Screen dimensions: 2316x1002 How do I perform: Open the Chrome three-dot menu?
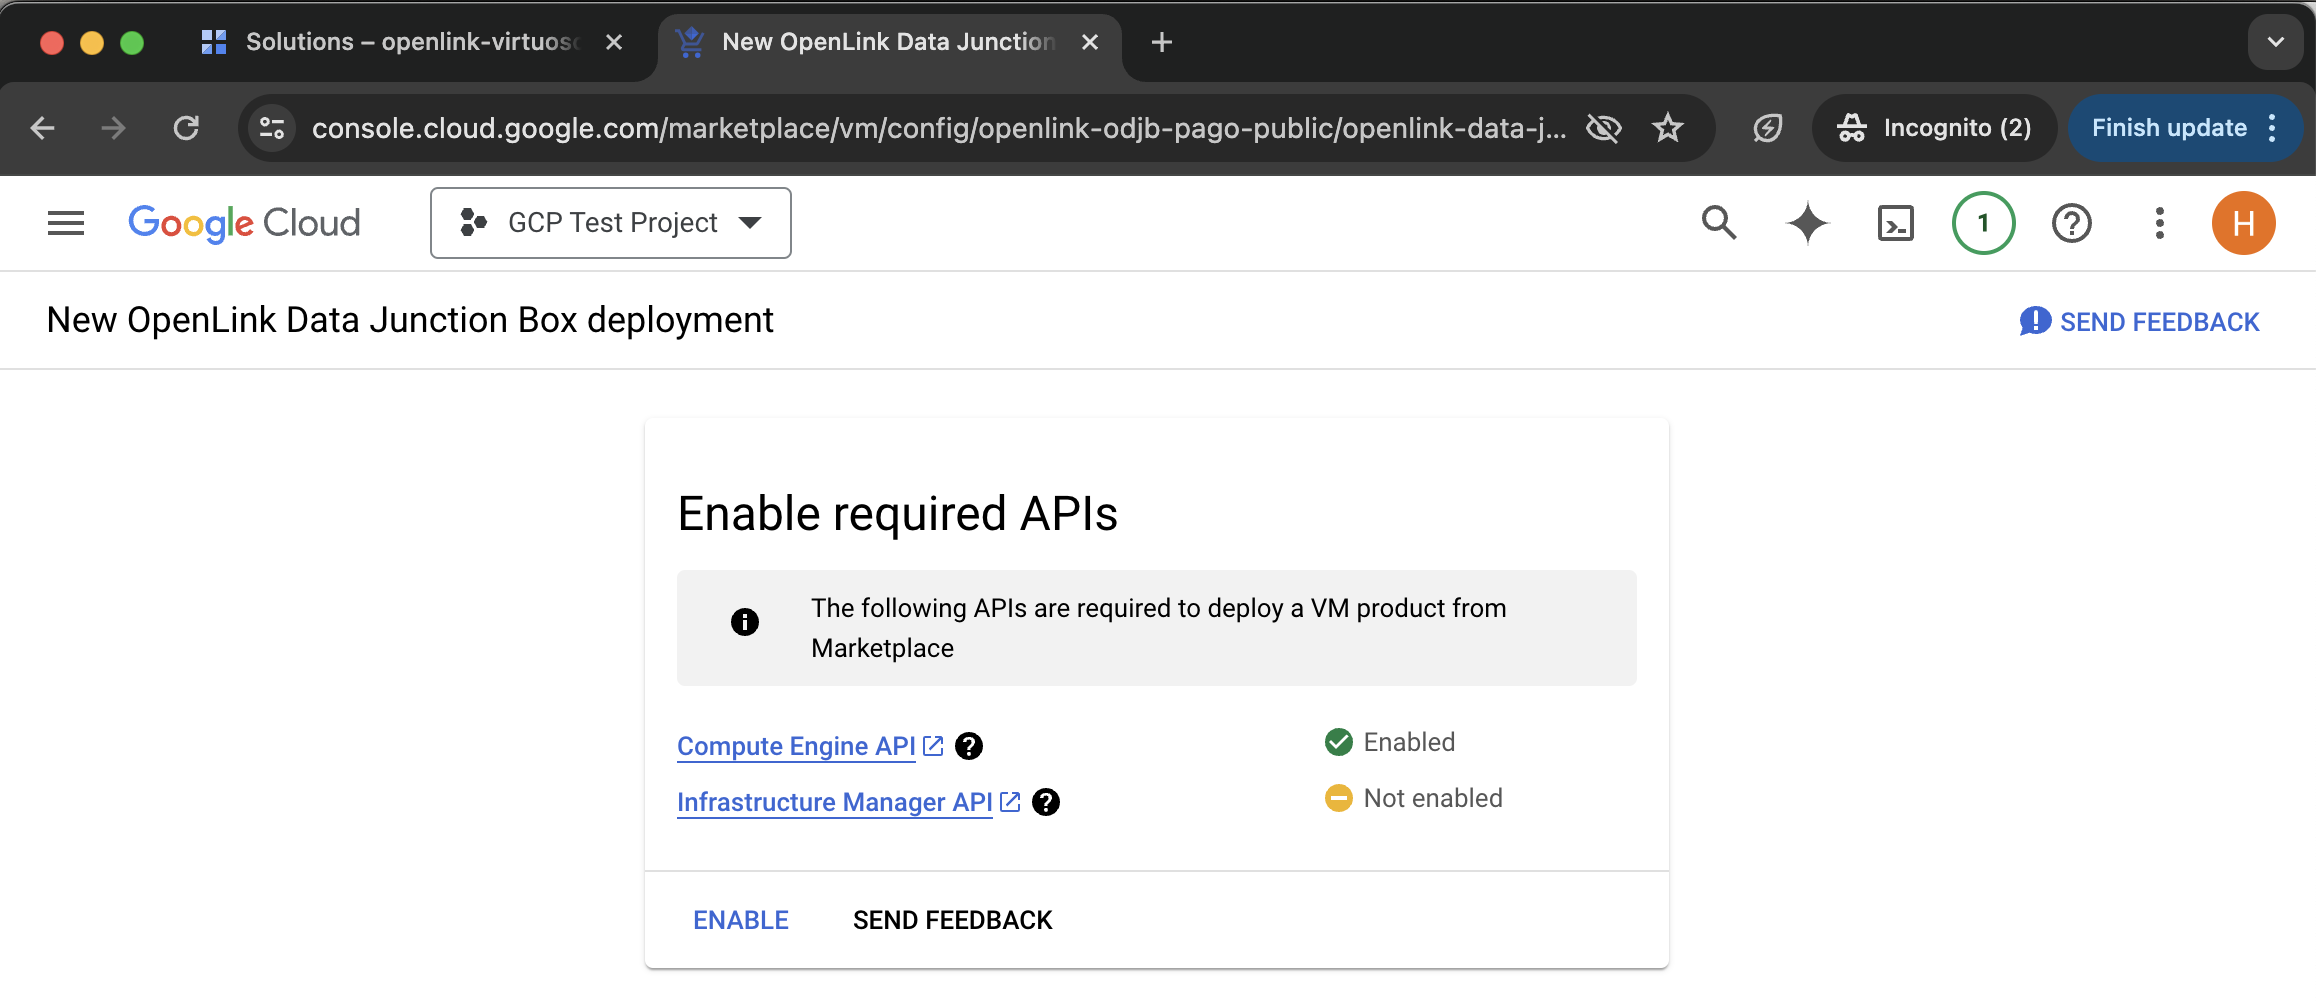tap(2273, 128)
